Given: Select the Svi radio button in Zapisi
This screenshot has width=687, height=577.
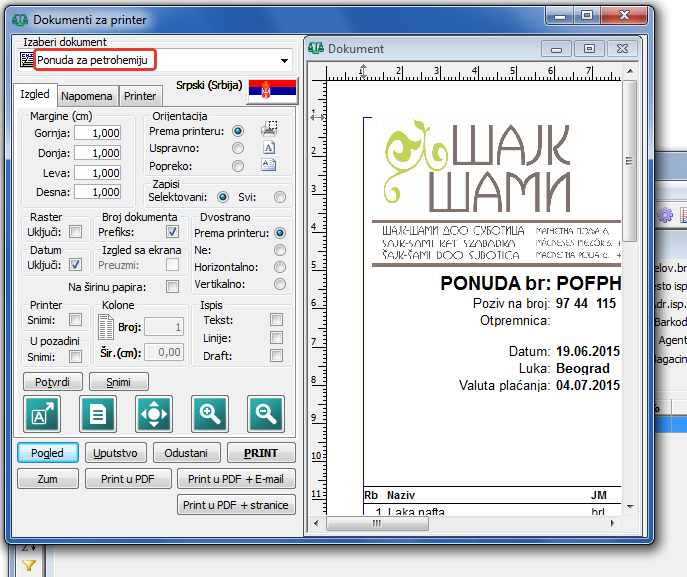Looking at the screenshot, I should coord(280,197).
